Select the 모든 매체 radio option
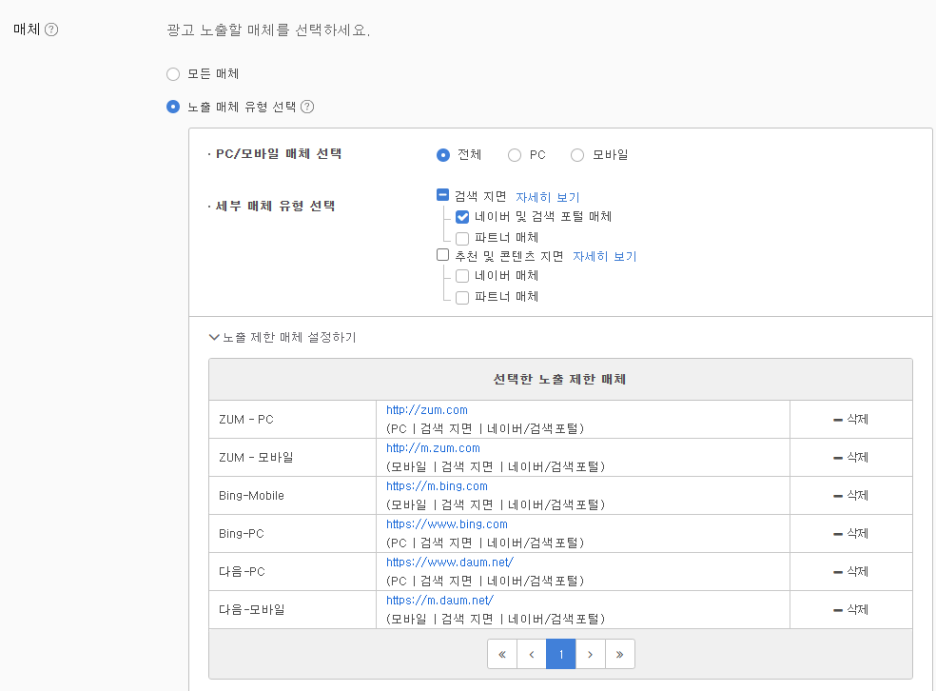Screen dimensions: 936x691 pyautogui.click(x=173, y=74)
